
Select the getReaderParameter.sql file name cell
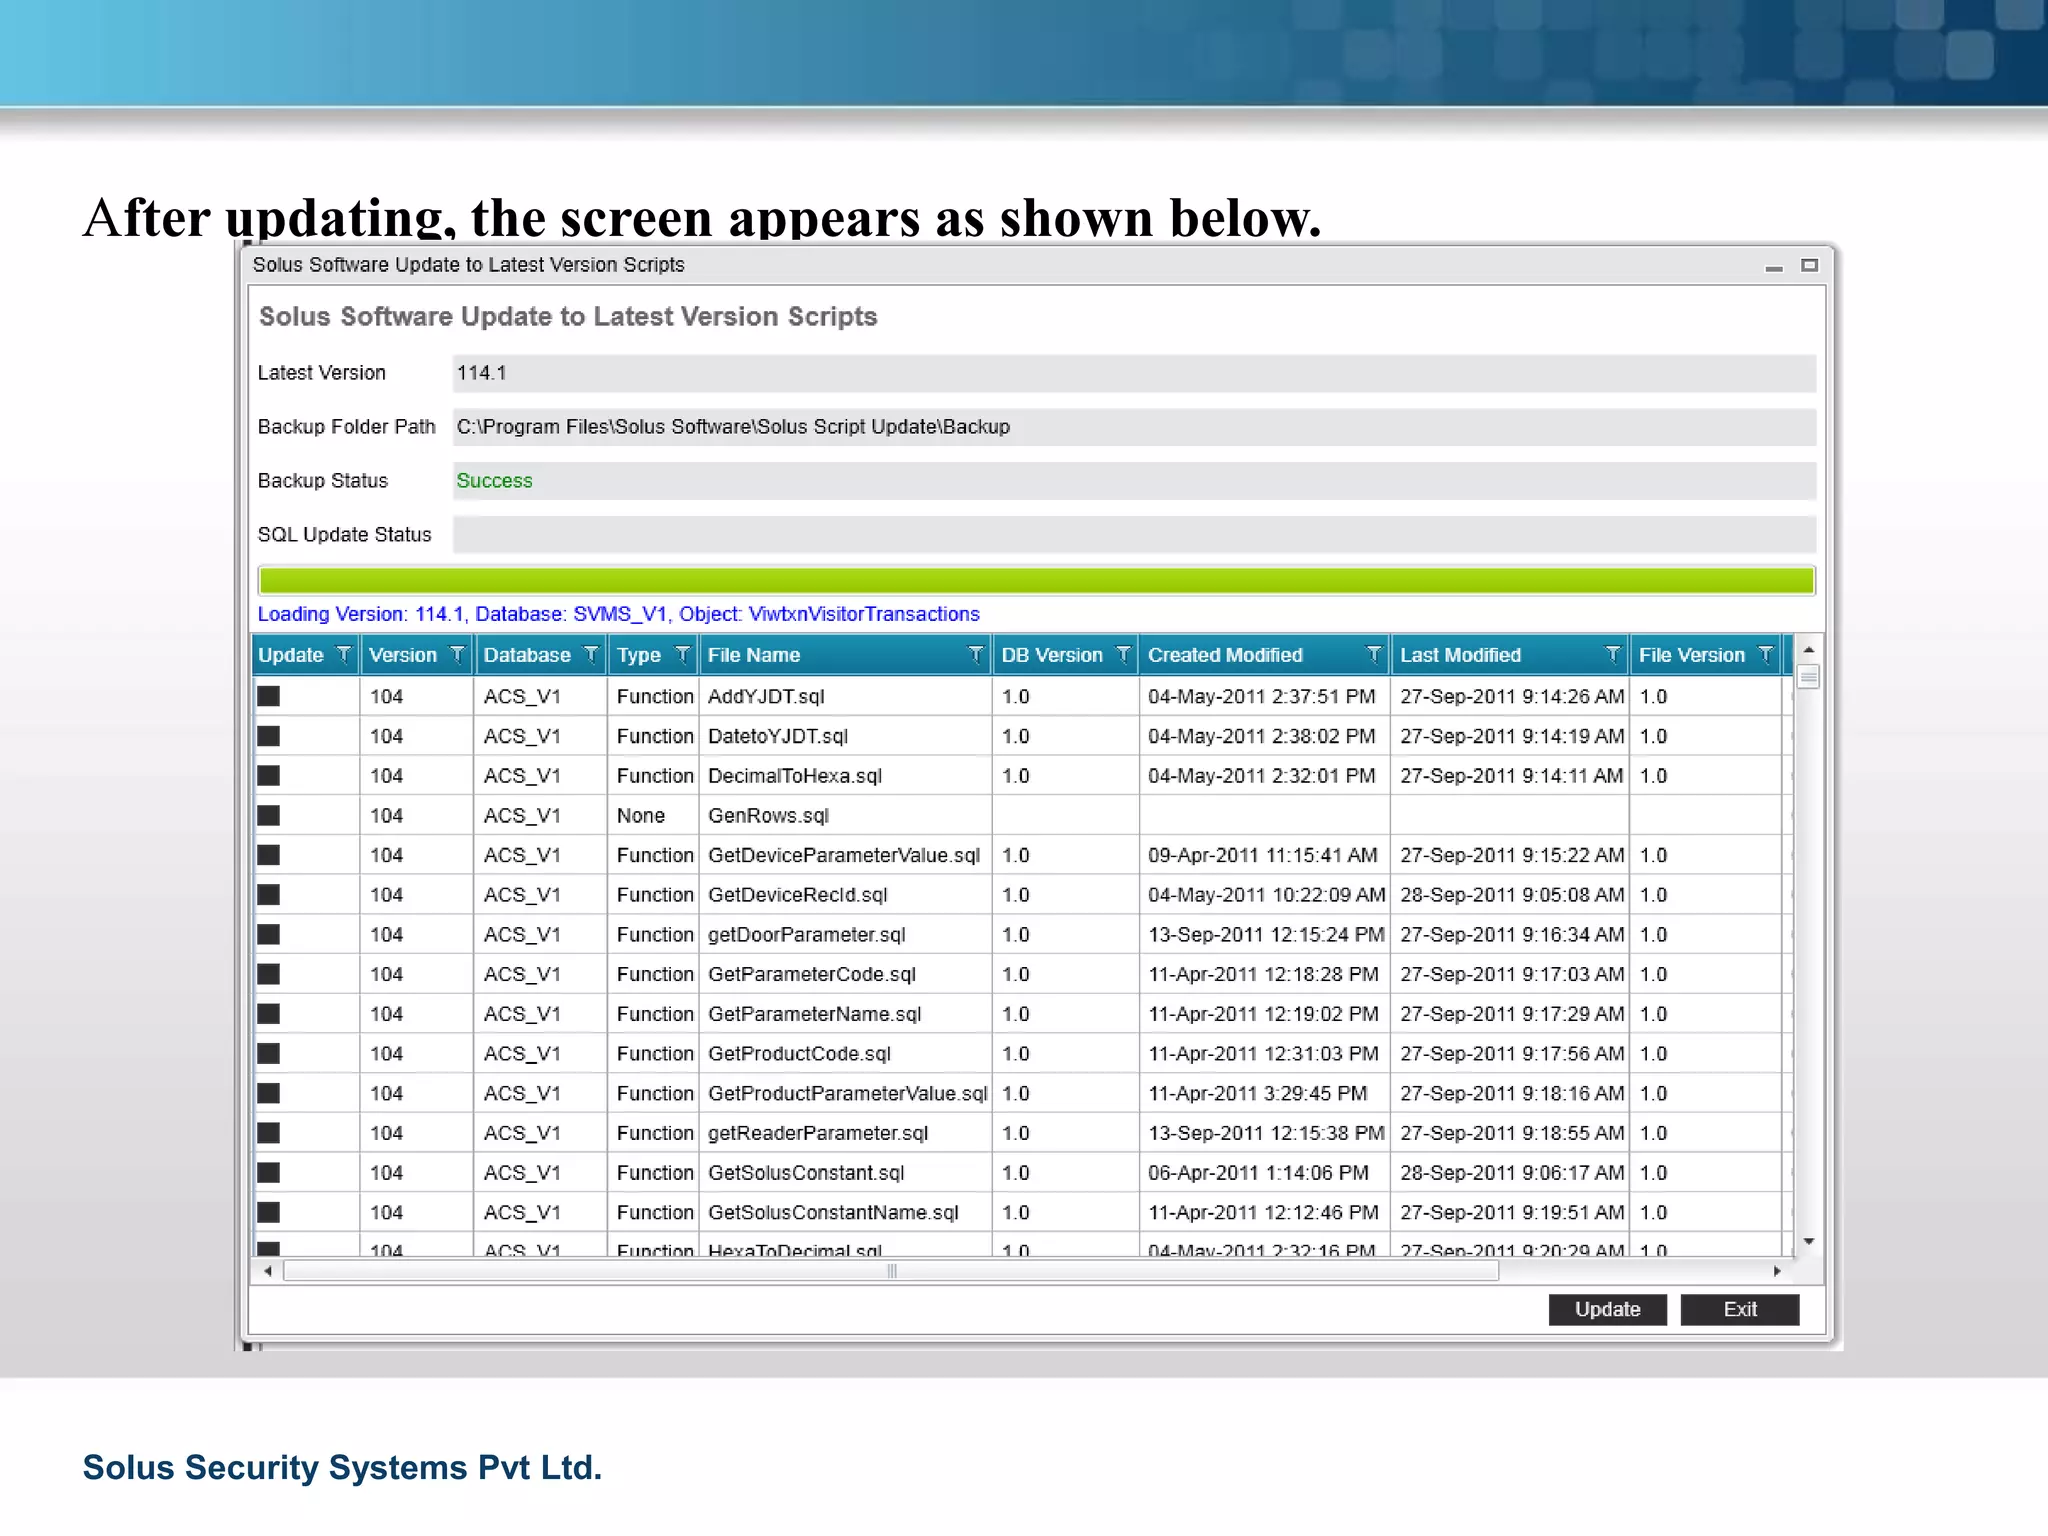pyautogui.click(x=846, y=1132)
